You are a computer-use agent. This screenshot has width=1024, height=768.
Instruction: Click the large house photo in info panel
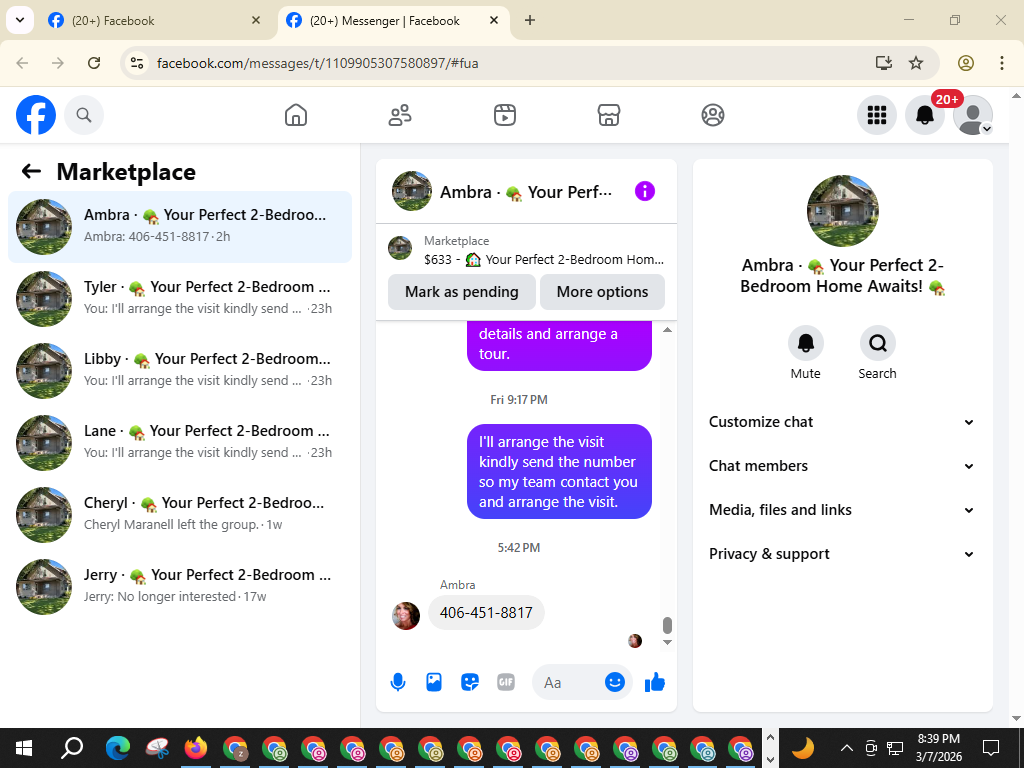842,211
